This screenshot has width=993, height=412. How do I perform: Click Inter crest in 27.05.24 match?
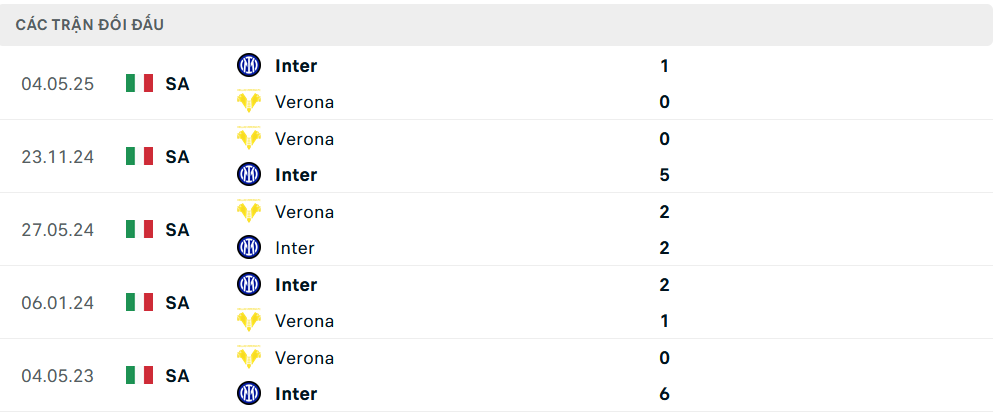click(x=248, y=248)
